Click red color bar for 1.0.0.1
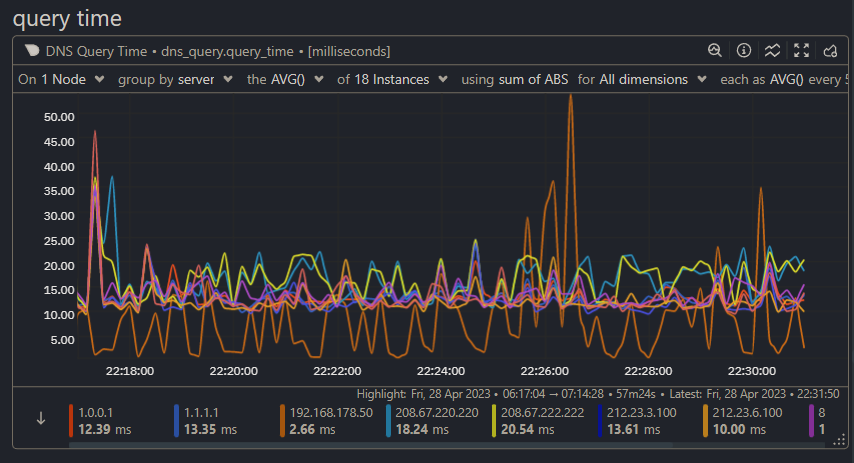This screenshot has height=463, width=854. click(71, 421)
